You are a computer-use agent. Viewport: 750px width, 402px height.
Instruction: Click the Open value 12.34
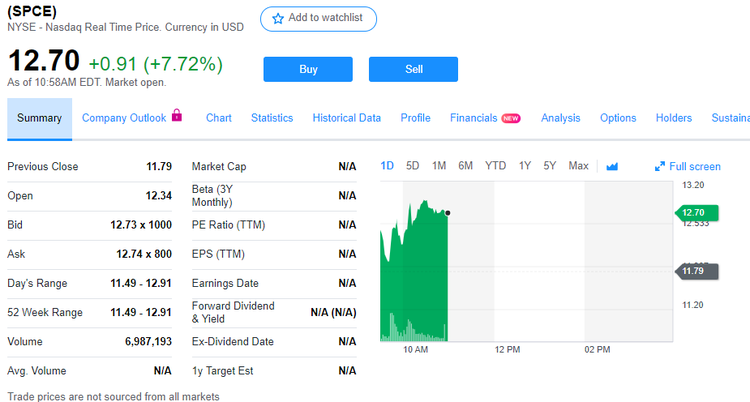click(x=159, y=196)
